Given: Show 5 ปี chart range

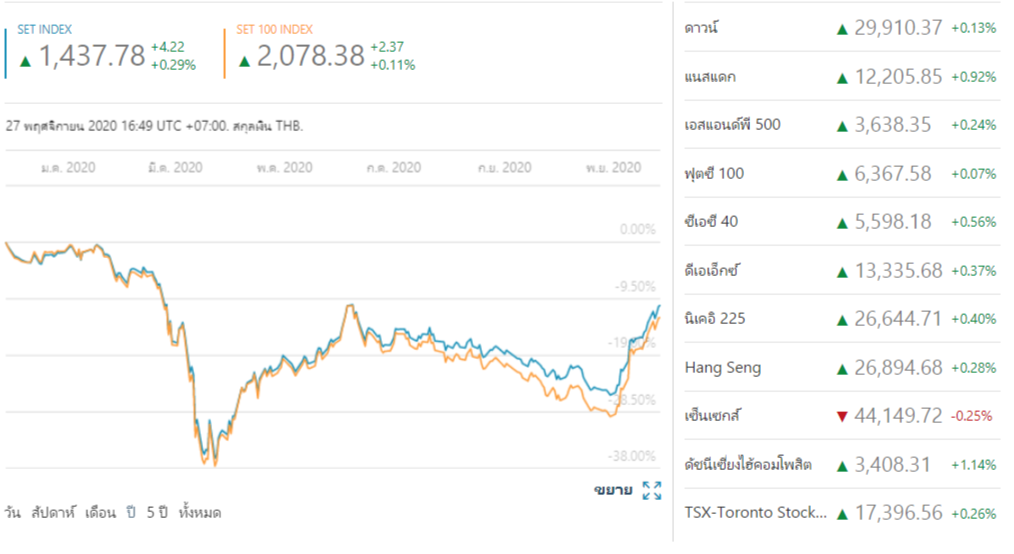Looking at the screenshot, I should [x=156, y=513].
